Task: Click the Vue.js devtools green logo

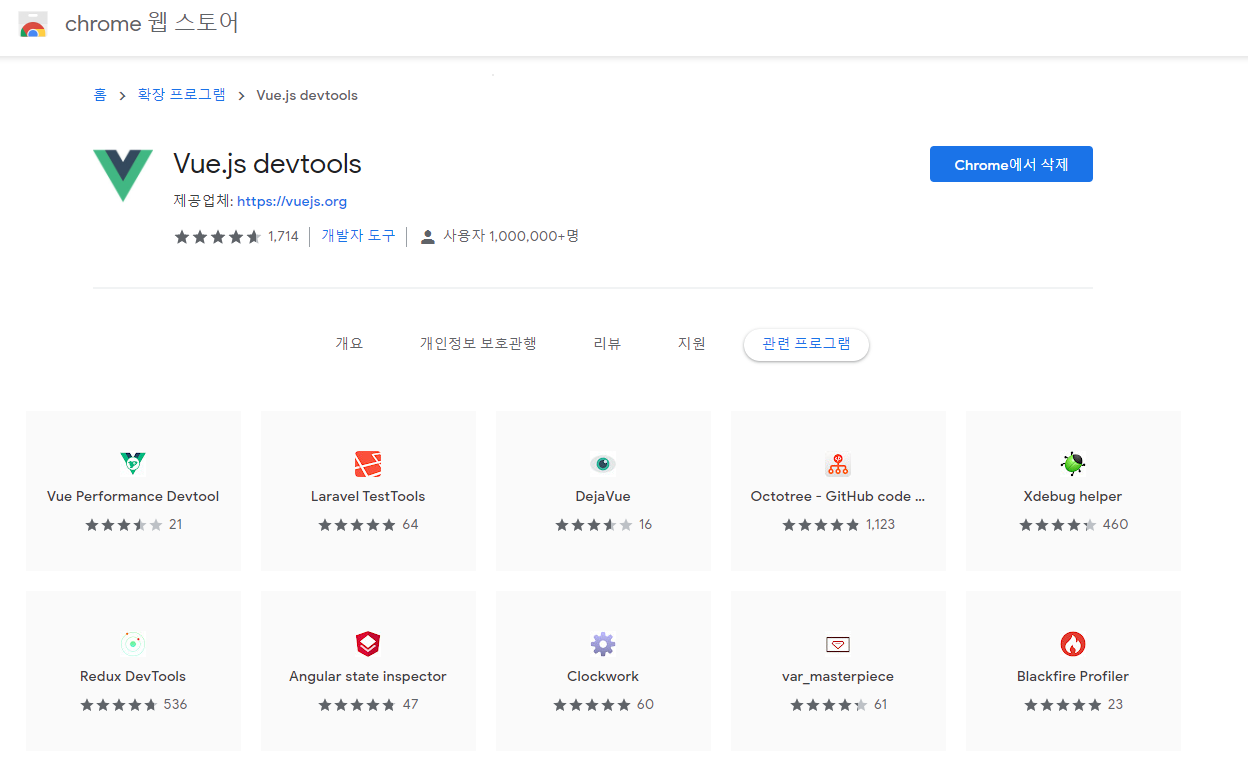Action: point(123,175)
